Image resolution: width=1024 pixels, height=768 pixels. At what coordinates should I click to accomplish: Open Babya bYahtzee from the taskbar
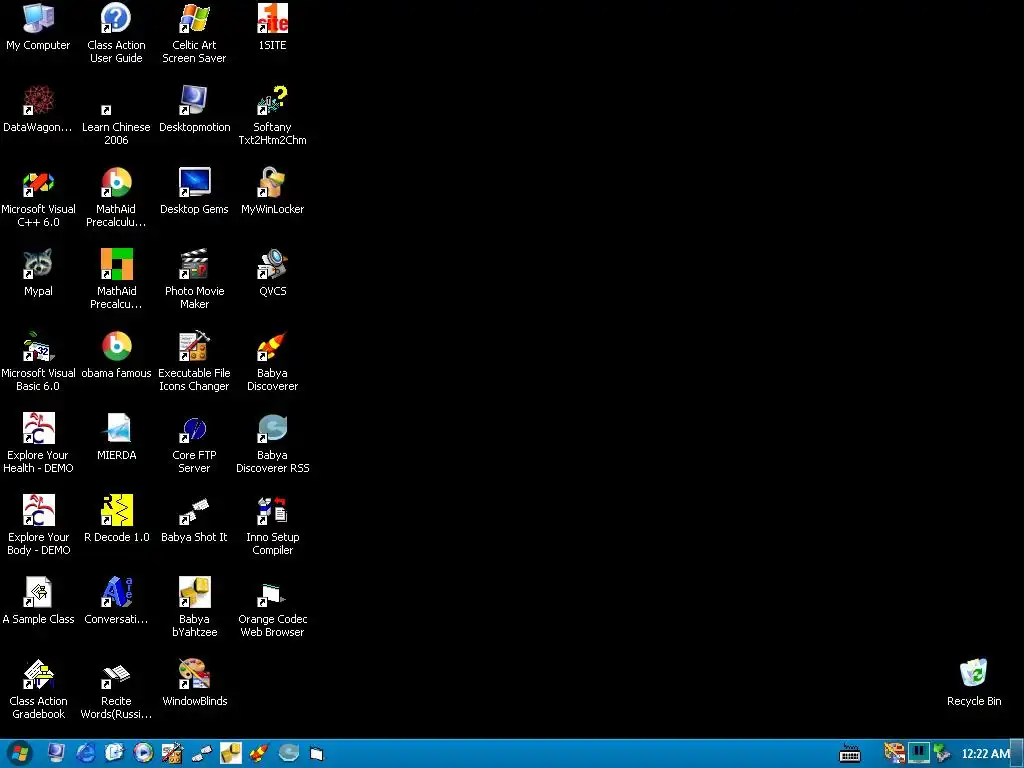coord(231,753)
